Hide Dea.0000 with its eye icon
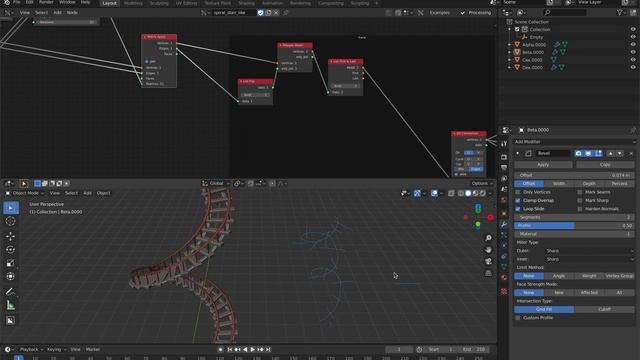This screenshot has height=360, width=640. (x=633, y=67)
